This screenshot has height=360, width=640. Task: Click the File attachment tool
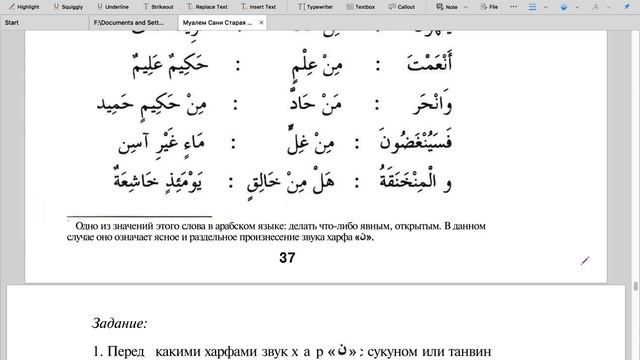point(489,7)
